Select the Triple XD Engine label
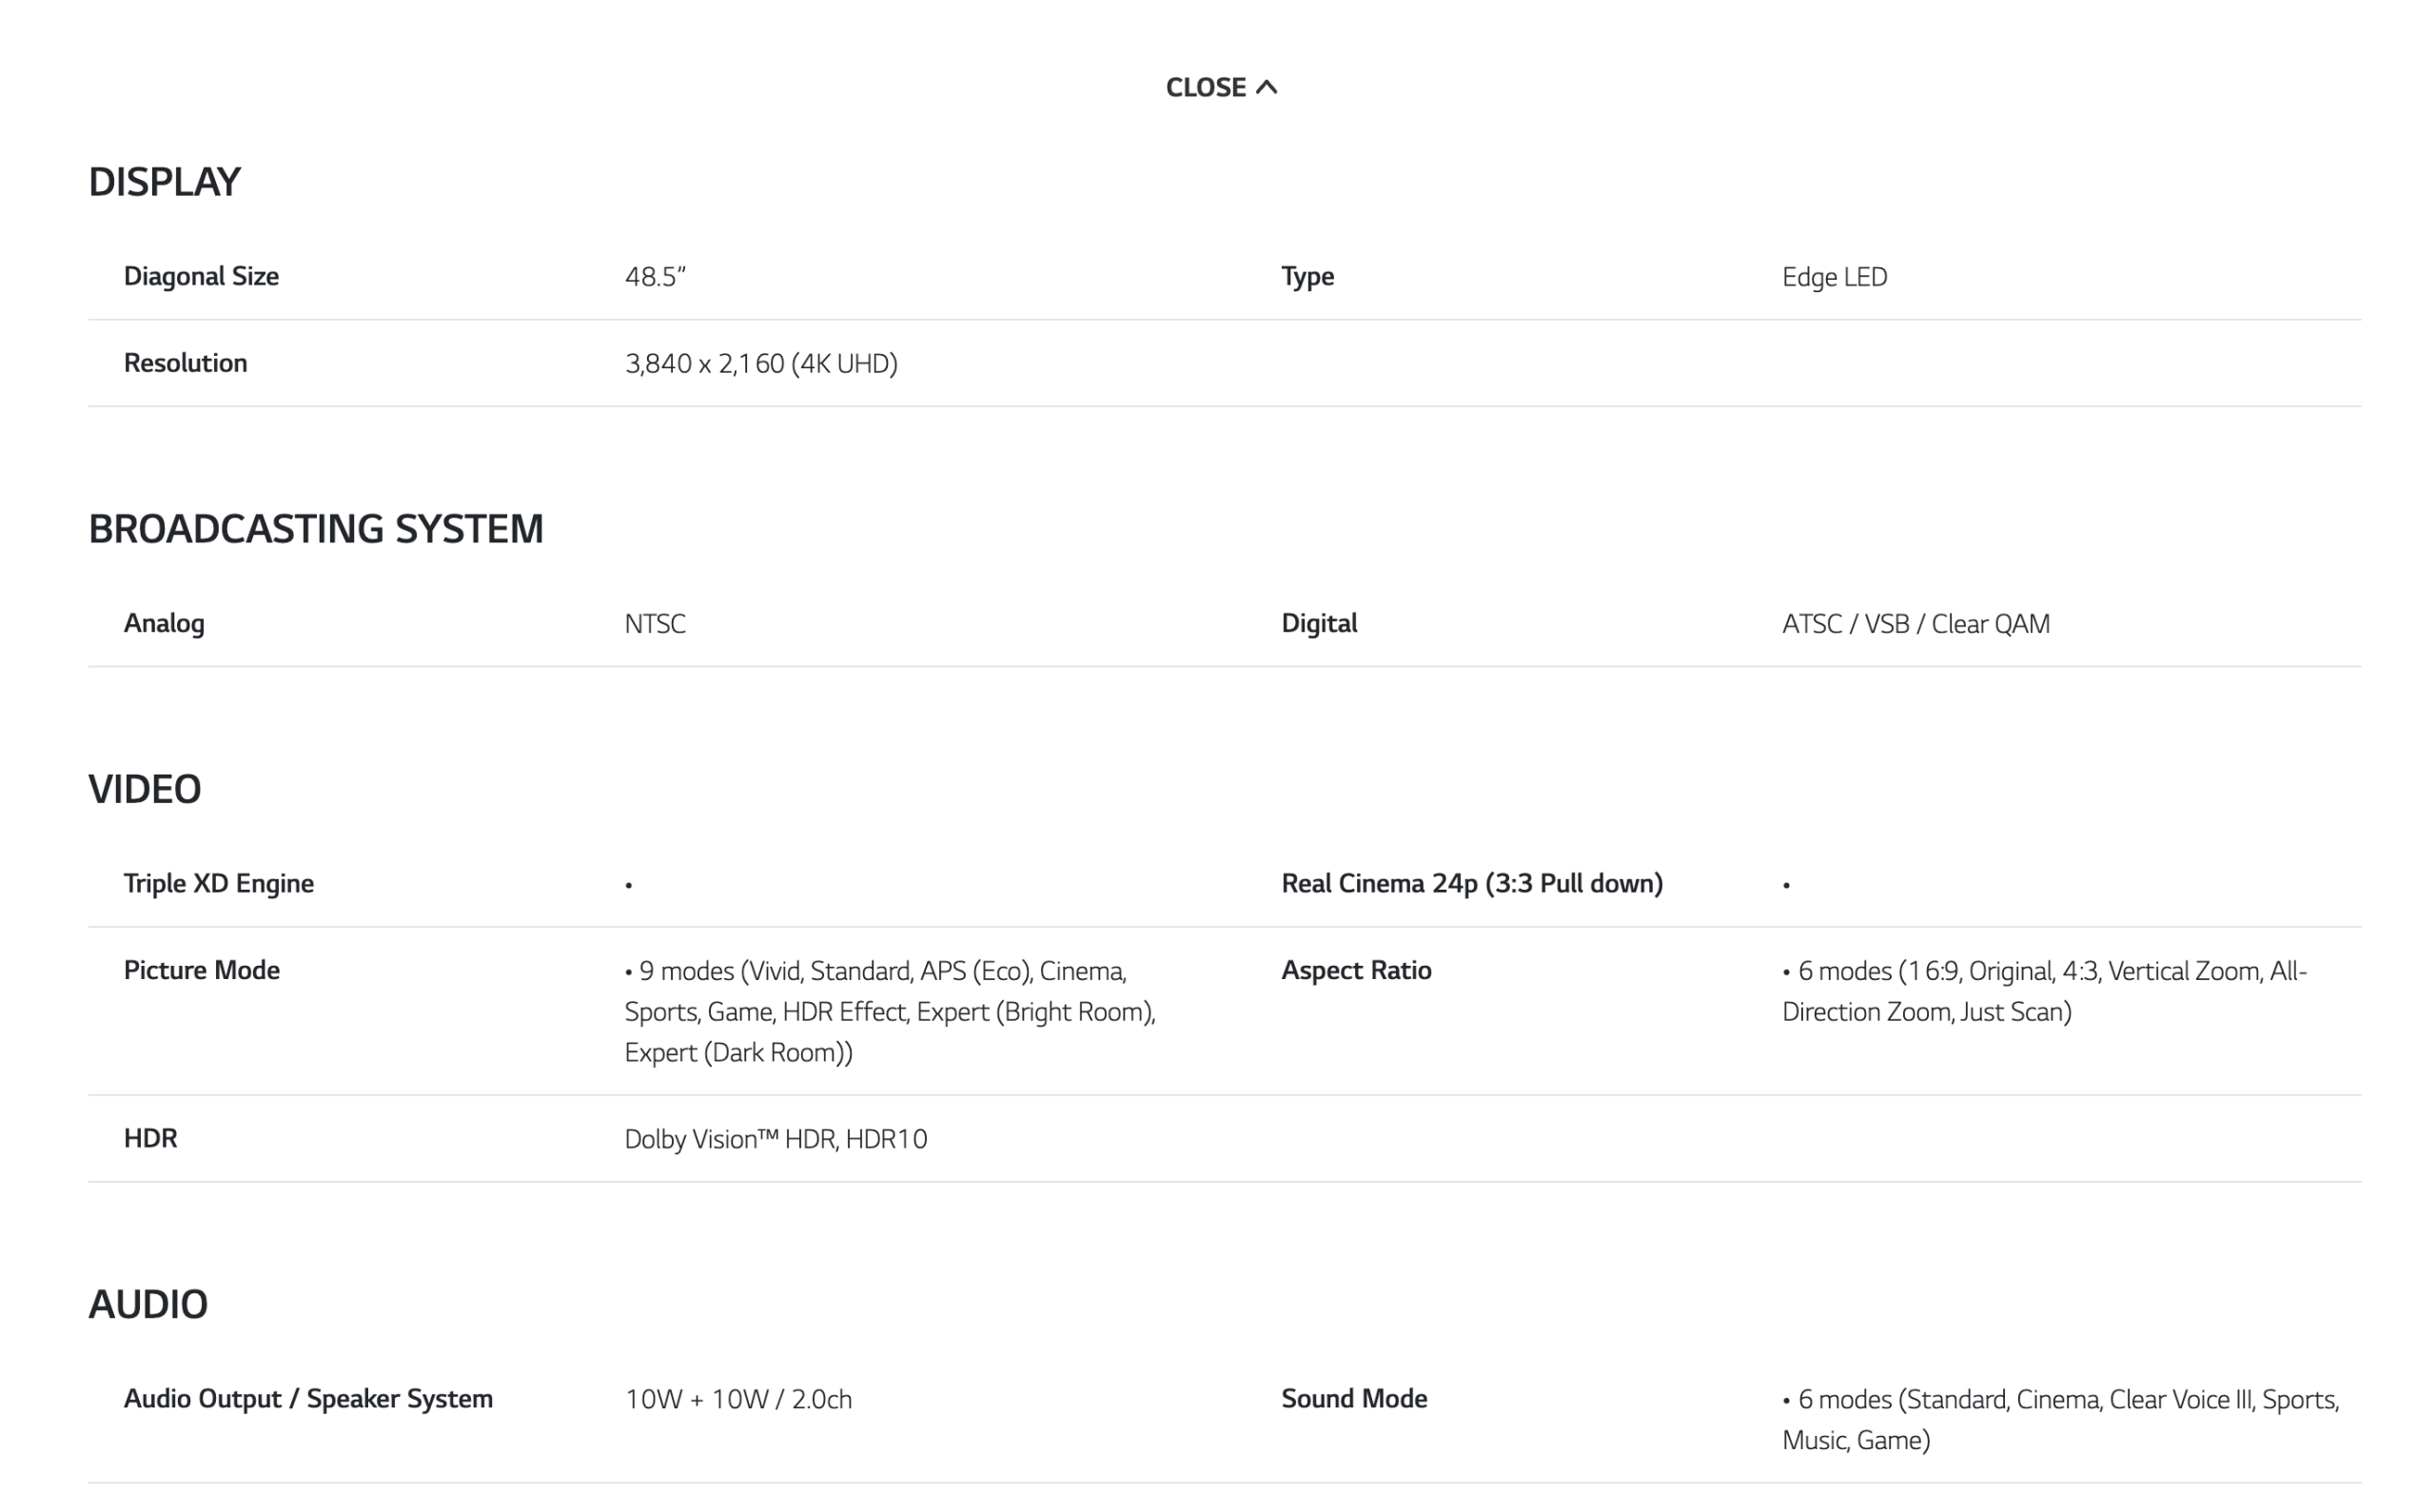 (218, 884)
